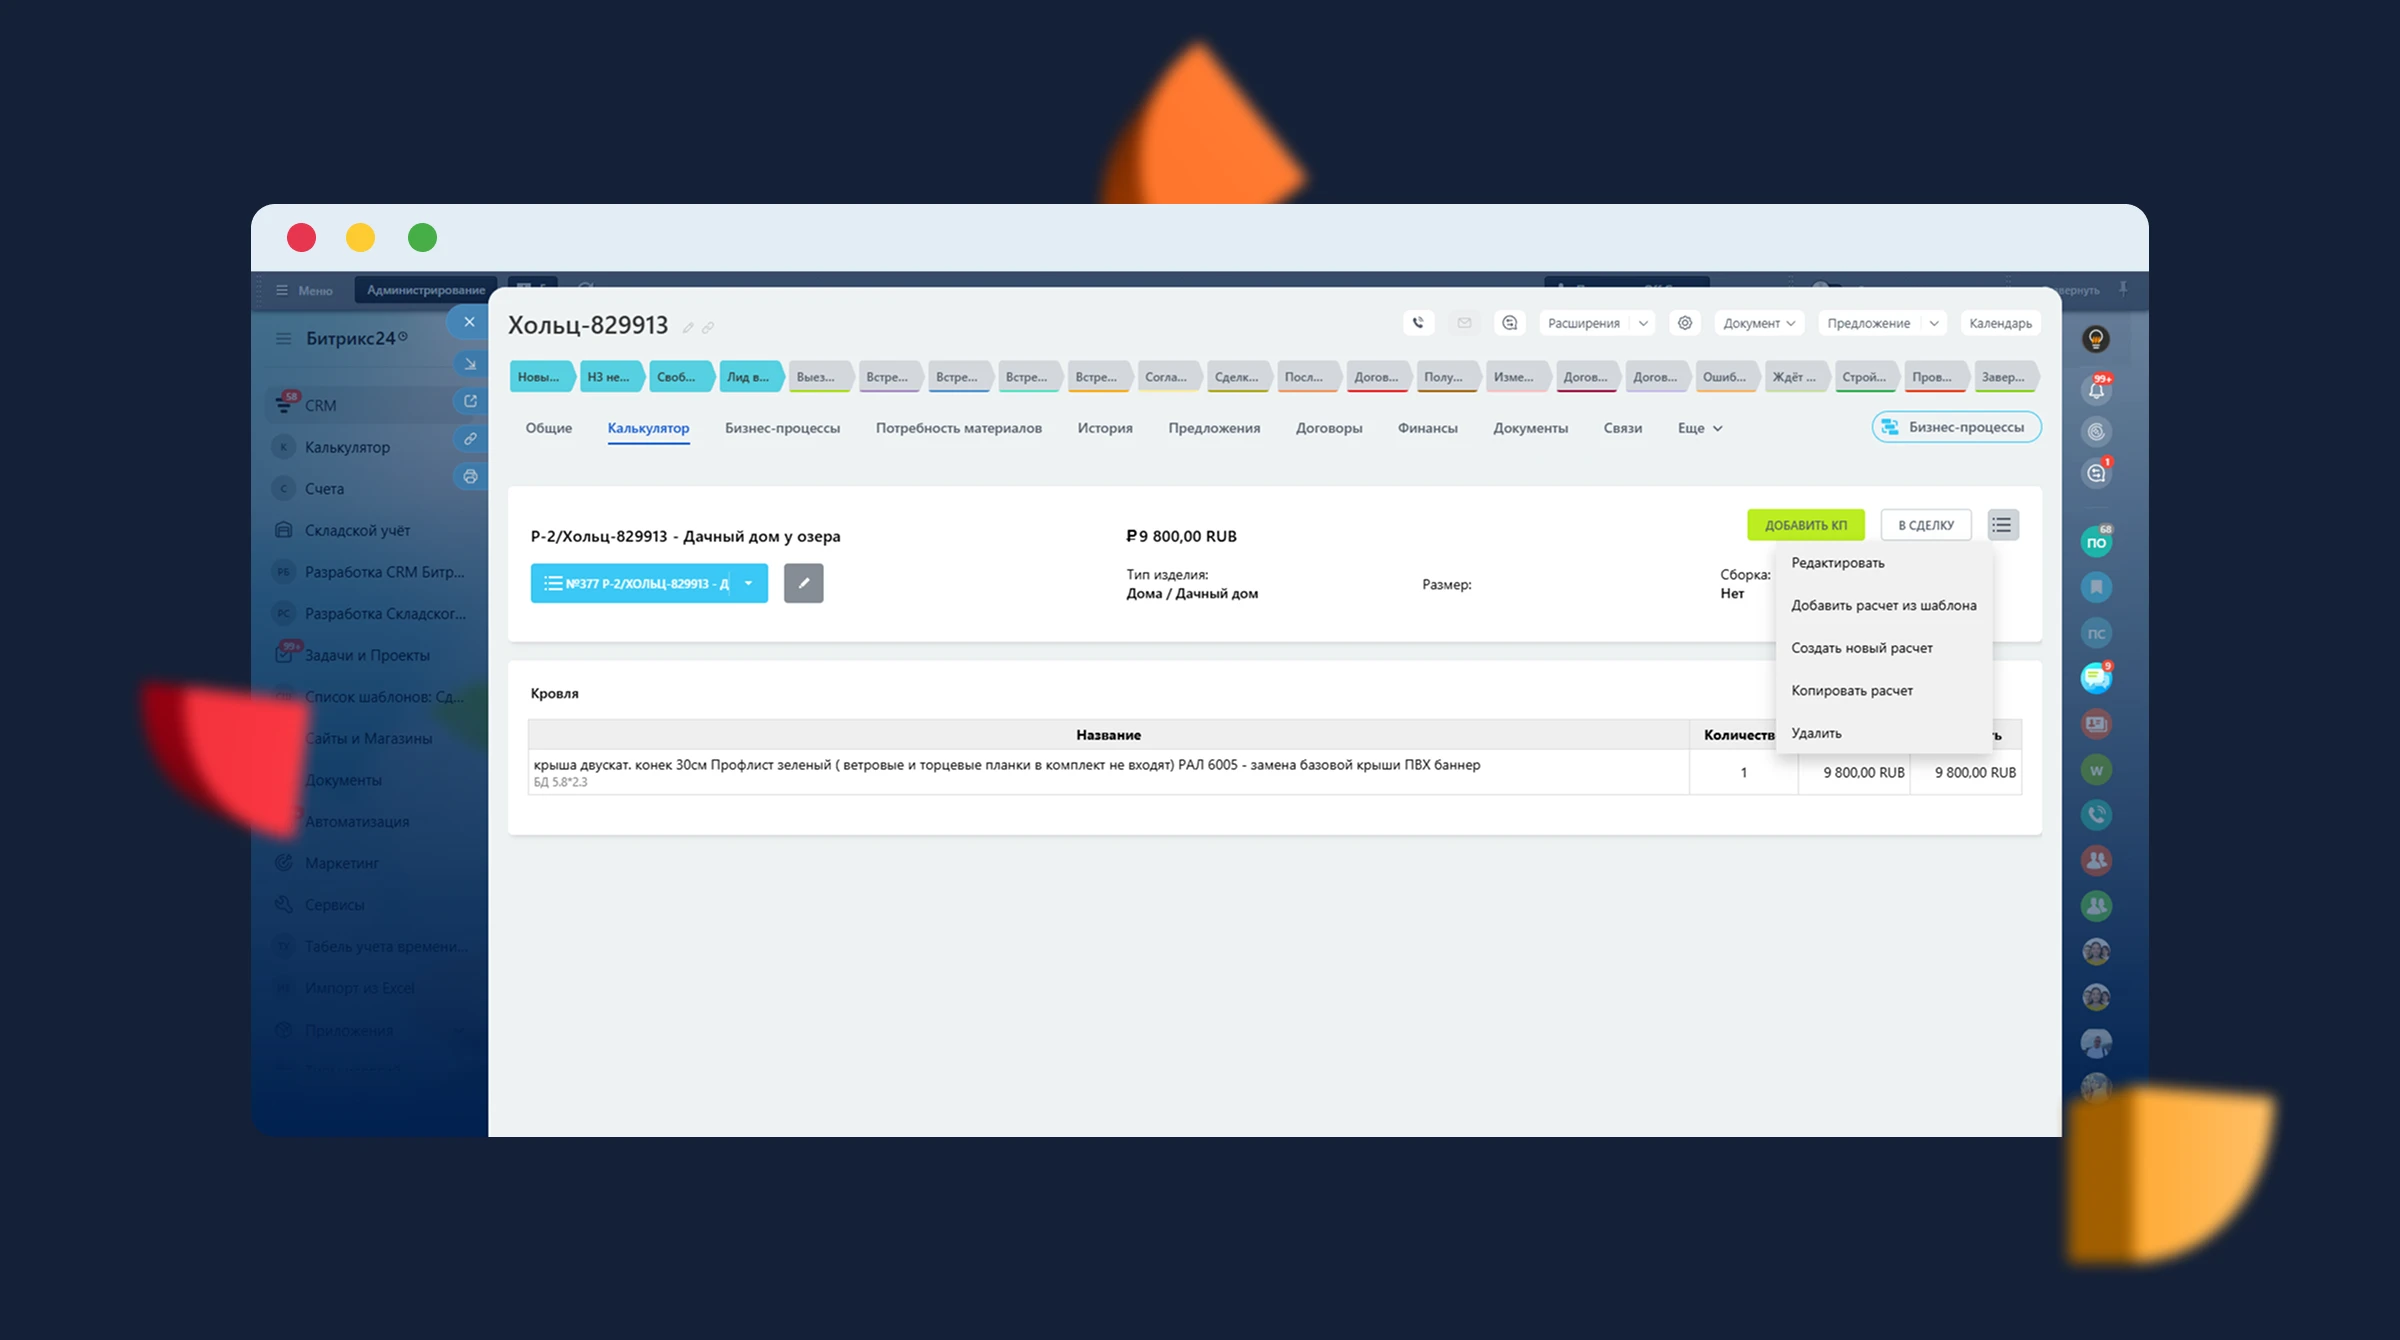The height and width of the screenshot is (1340, 2400).
Task: Open calculation selector №377 dropdown arrow
Action: (748, 583)
